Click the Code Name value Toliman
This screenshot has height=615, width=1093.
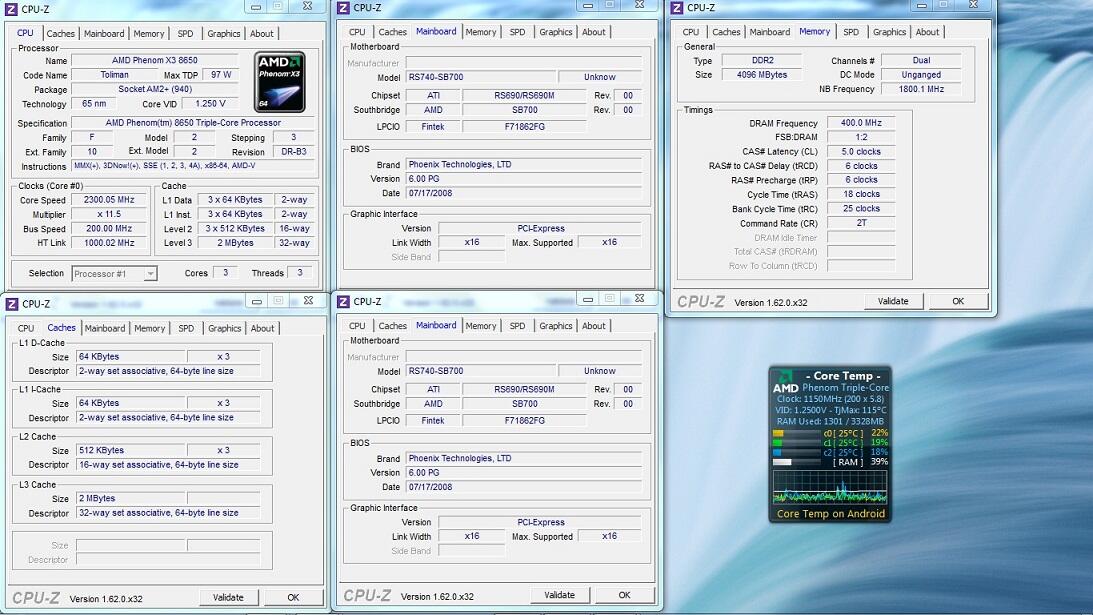click(x=114, y=75)
